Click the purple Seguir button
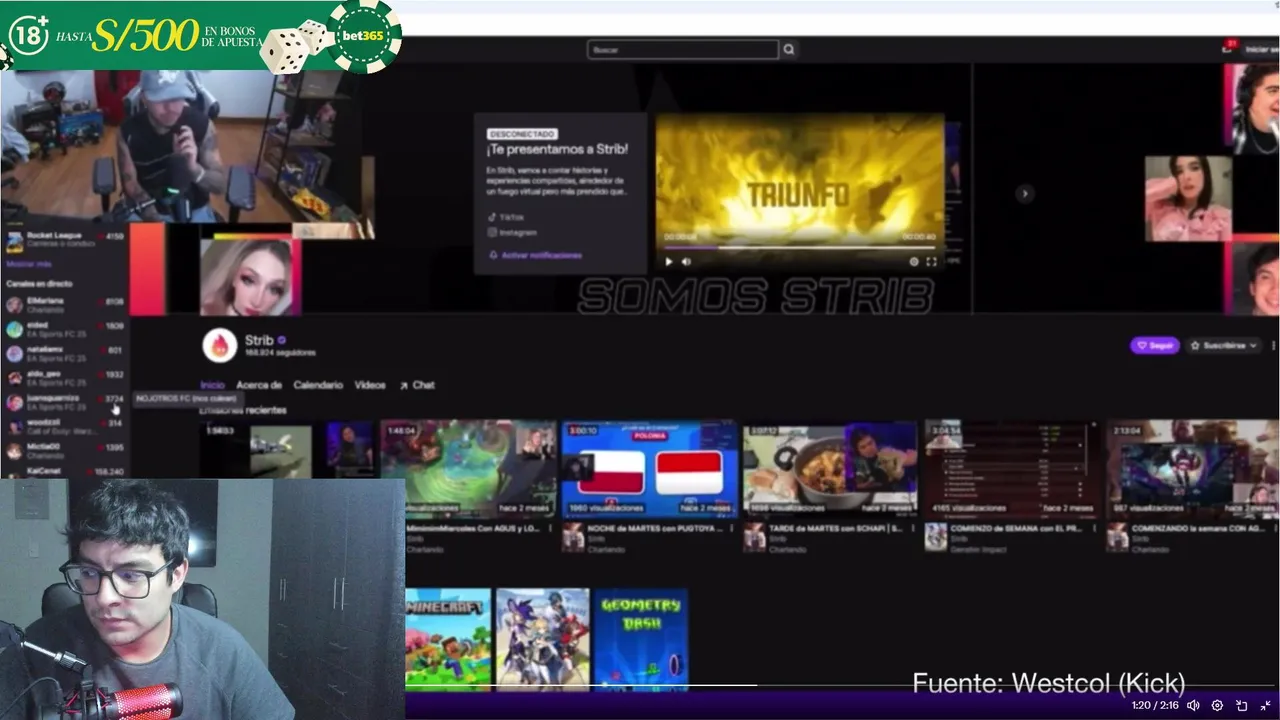 point(1155,345)
